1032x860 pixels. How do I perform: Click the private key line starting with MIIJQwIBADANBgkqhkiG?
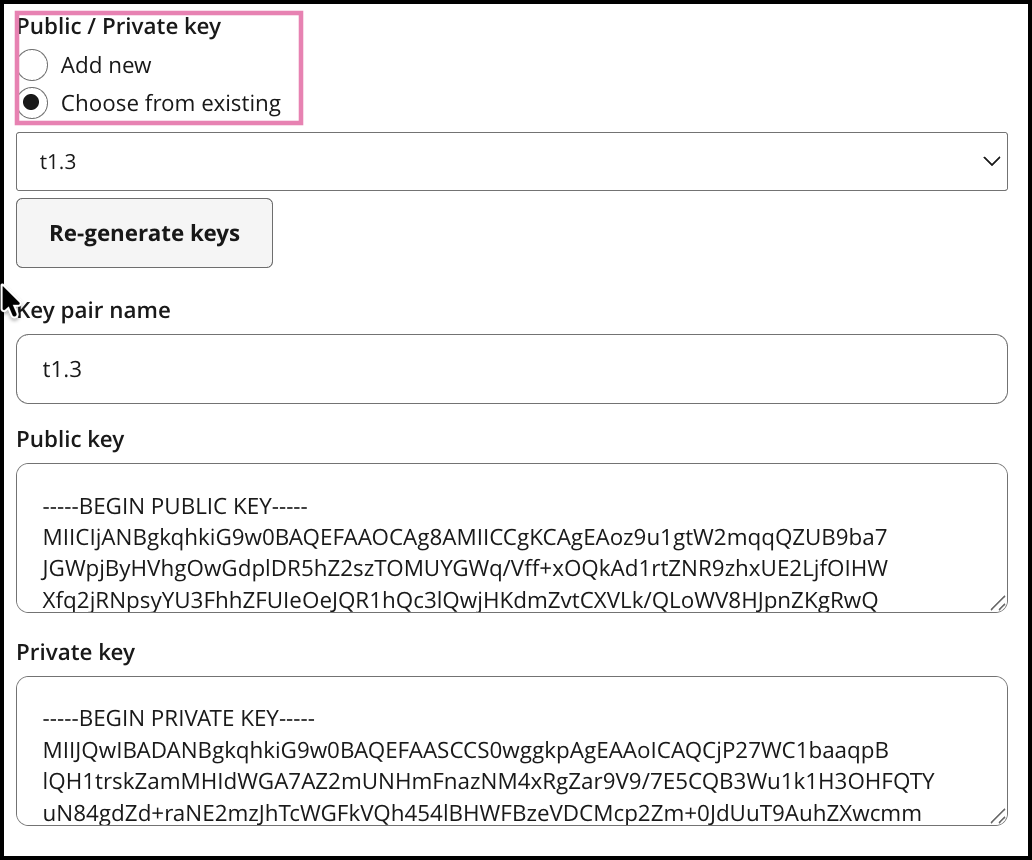point(465,751)
